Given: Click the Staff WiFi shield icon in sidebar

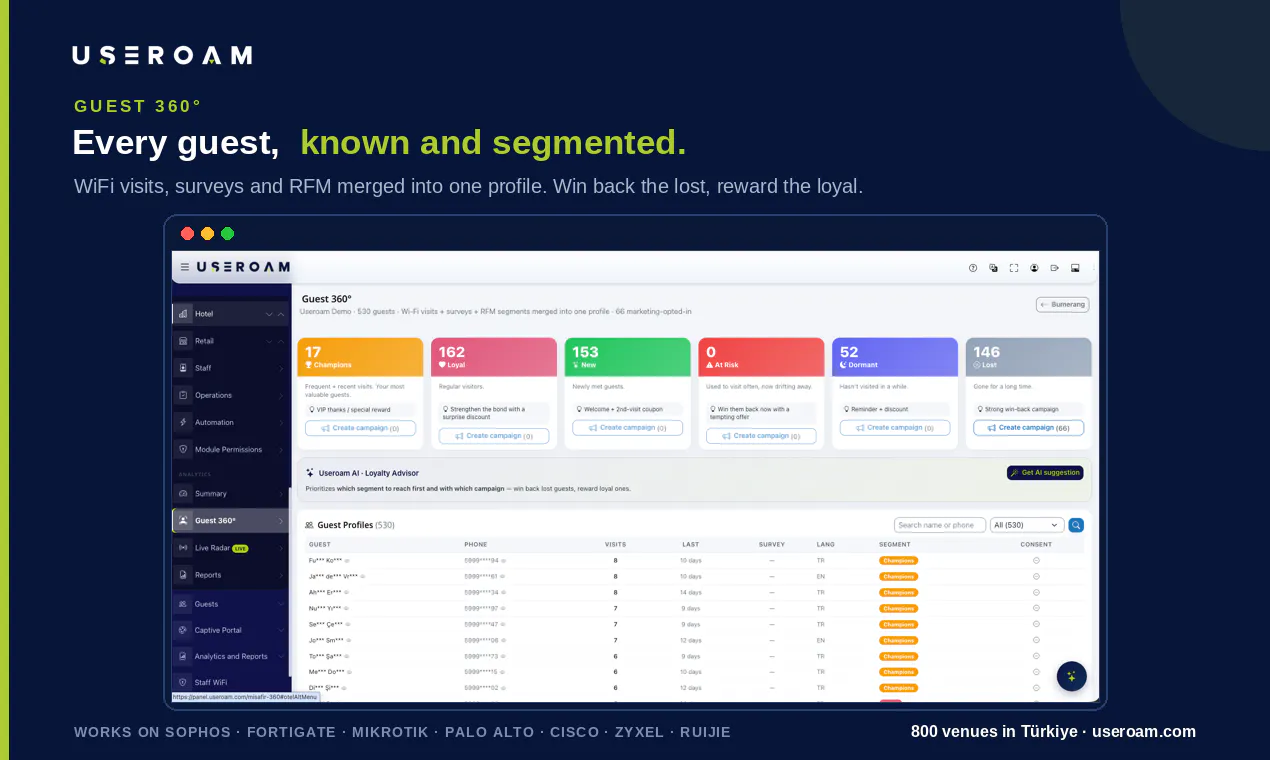Looking at the screenshot, I should [183, 682].
